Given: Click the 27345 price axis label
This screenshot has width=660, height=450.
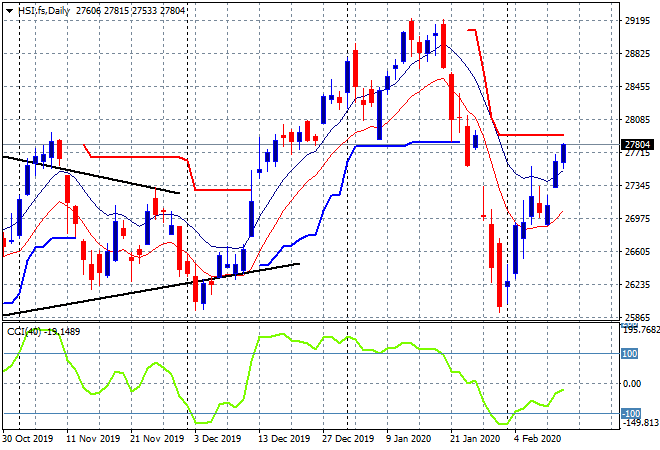Looking at the screenshot, I should coord(637,186).
